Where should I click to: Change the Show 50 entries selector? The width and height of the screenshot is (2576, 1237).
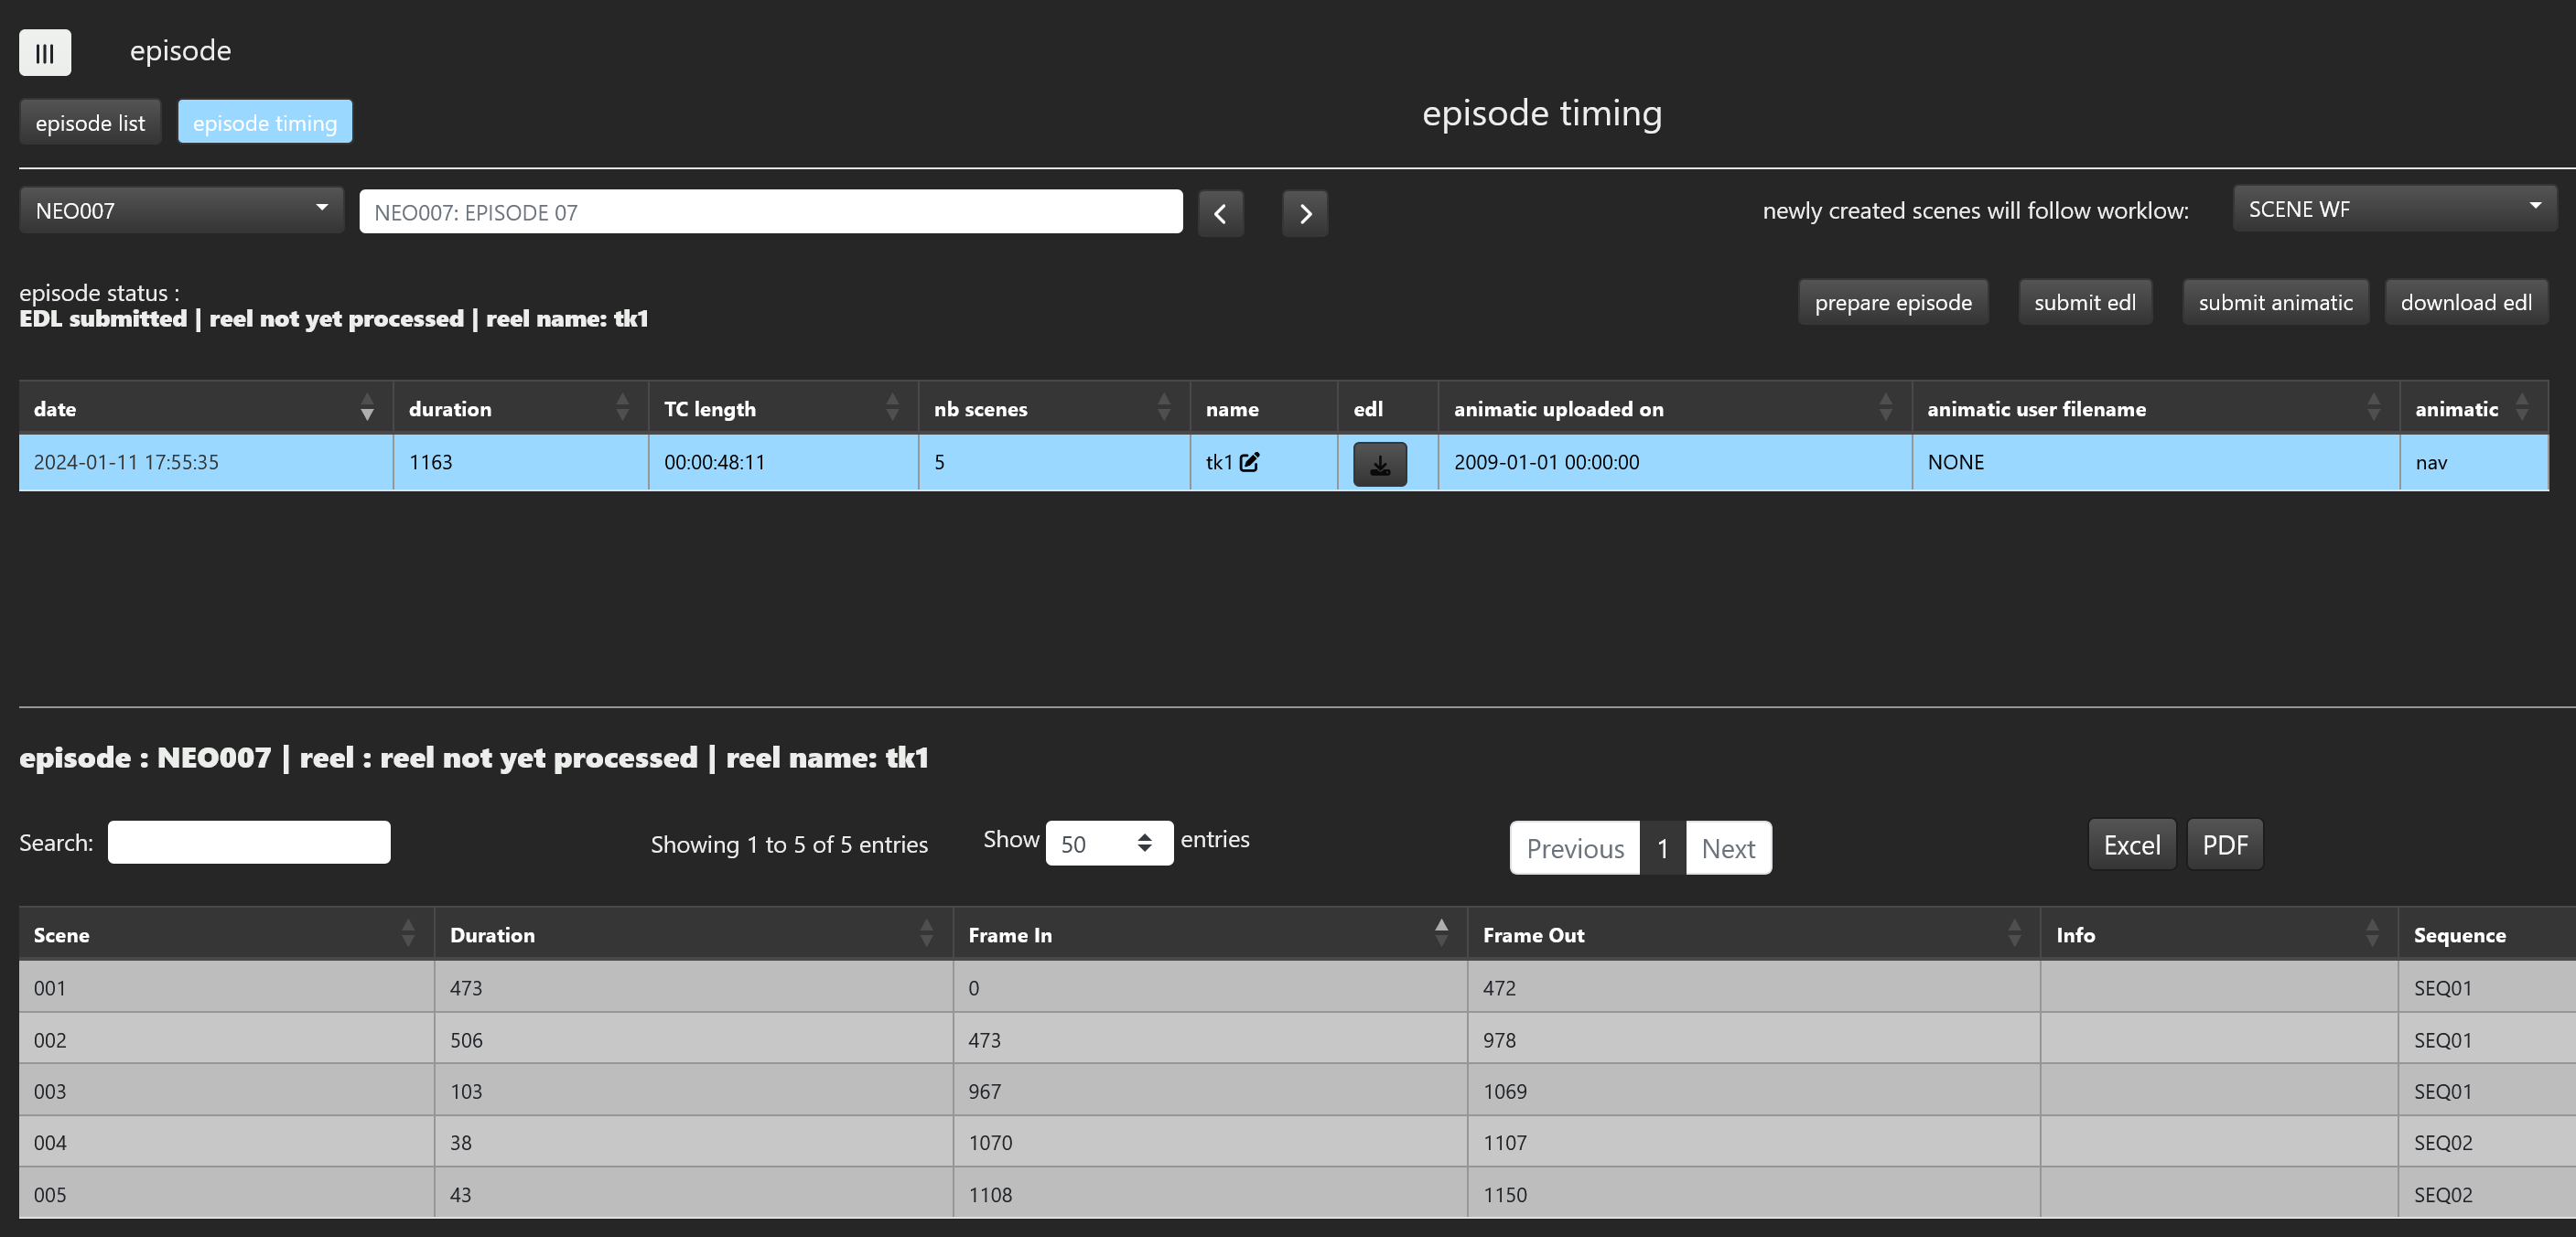(x=1108, y=843)
